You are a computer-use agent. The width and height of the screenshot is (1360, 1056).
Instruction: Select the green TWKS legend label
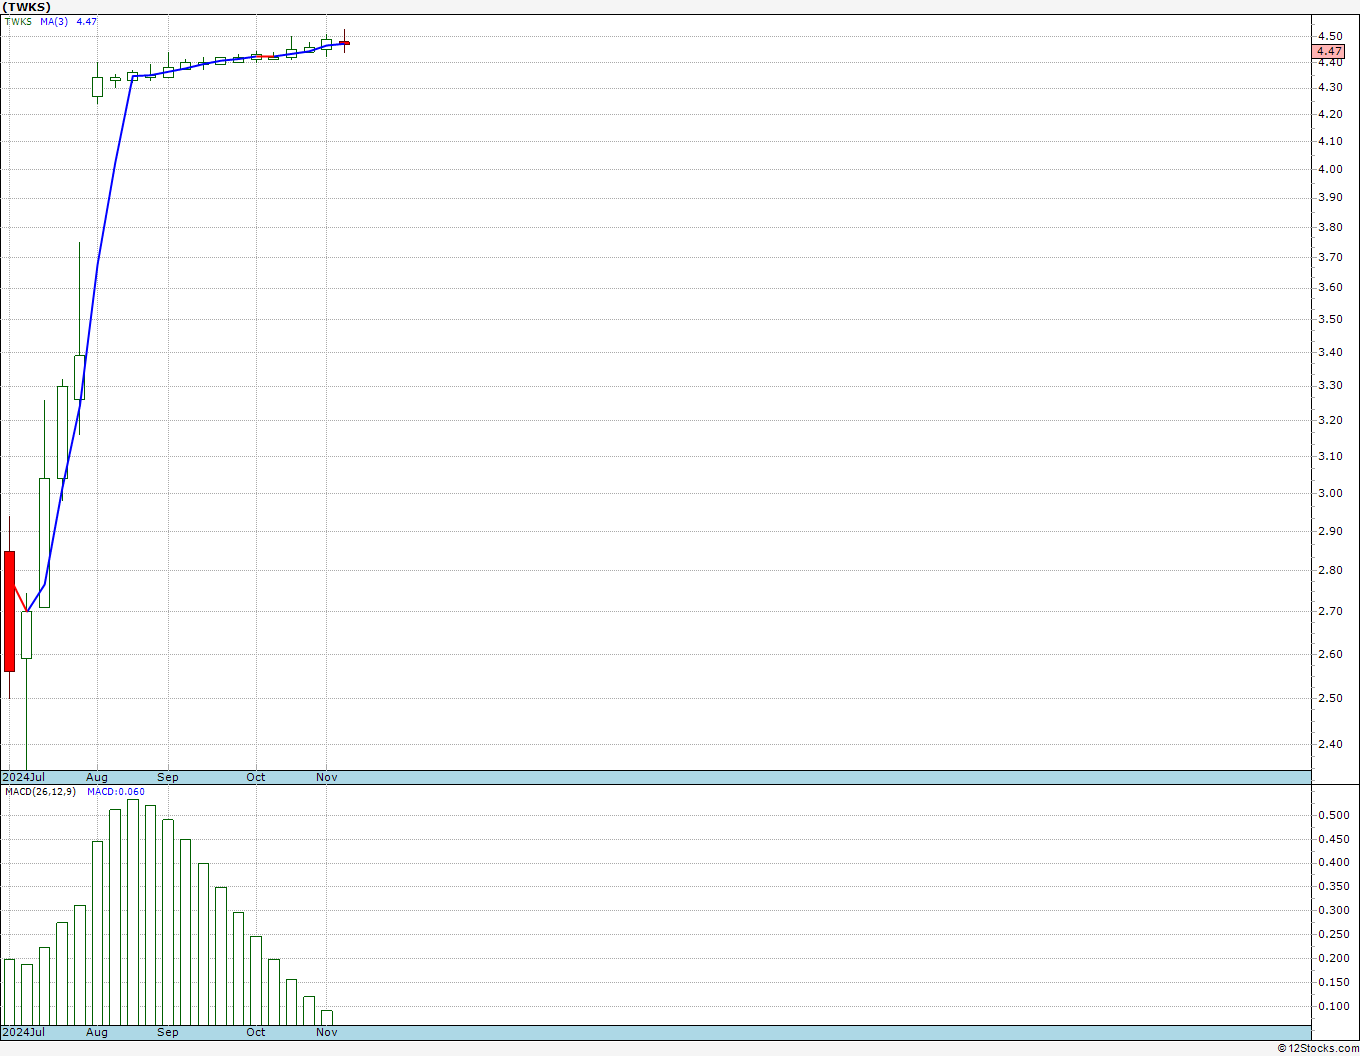pyautogui.click(x=18, y=21)
